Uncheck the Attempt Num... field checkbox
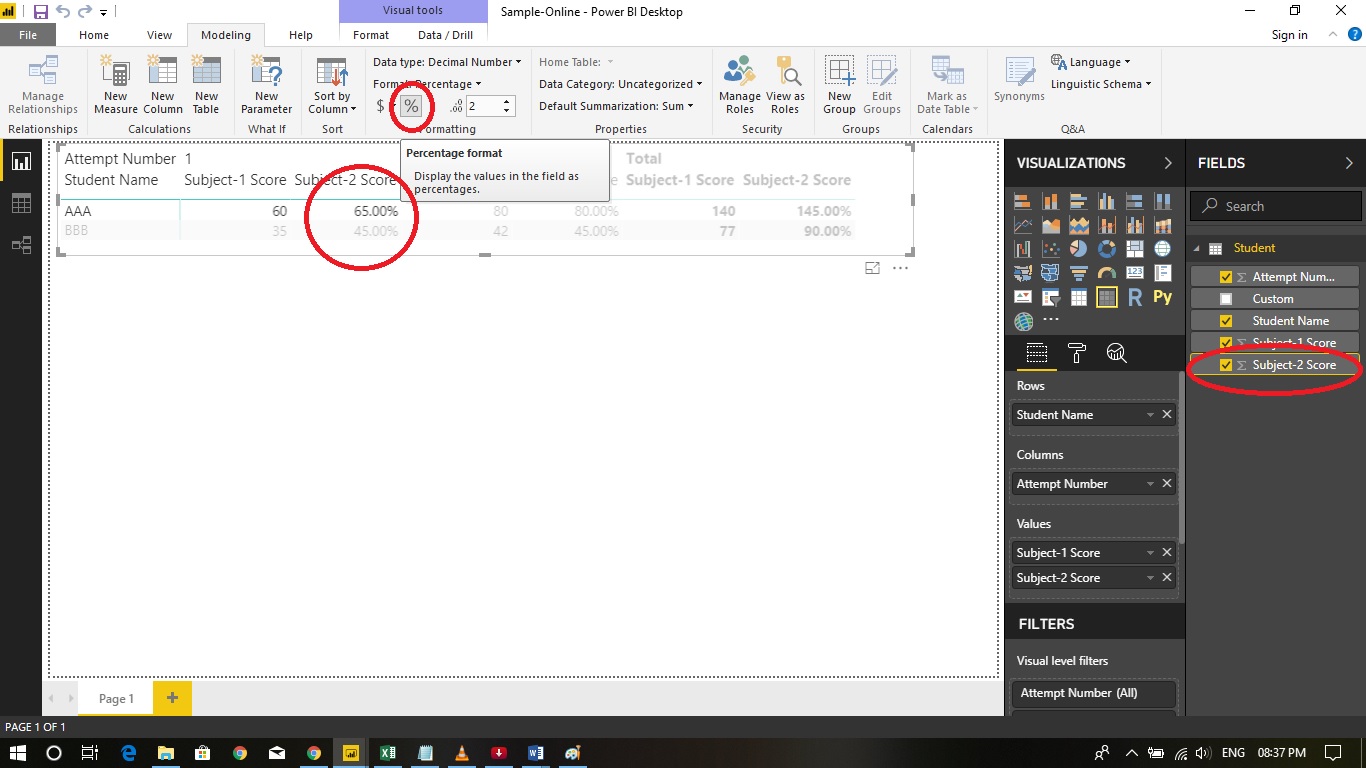The height and width of the screenshot is (768, 1366). coord(1226,277)
